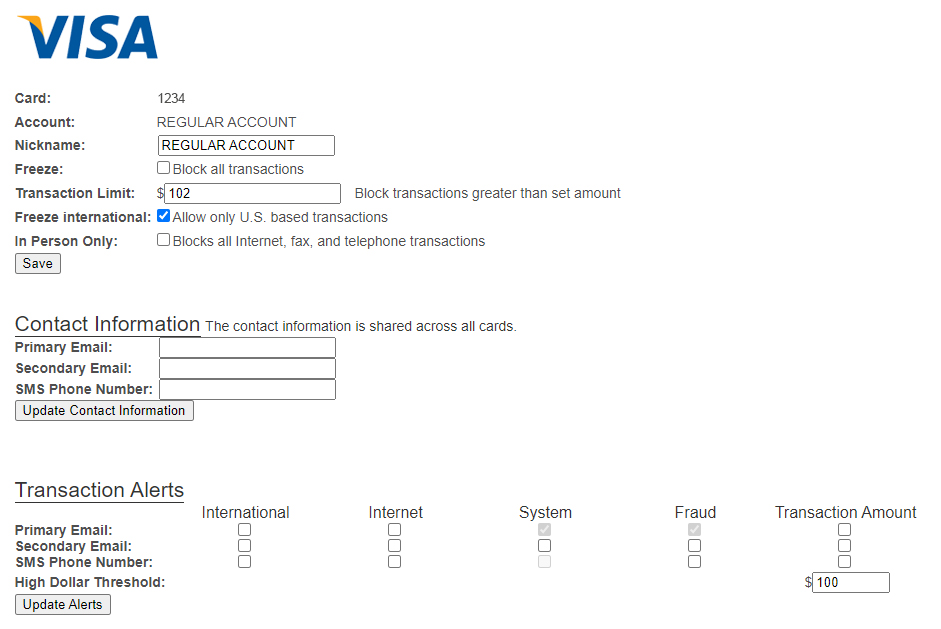This screenshot has height=629, width=941.
Task: Enable the In Person Only checkbox
Action: coord(162,239)
